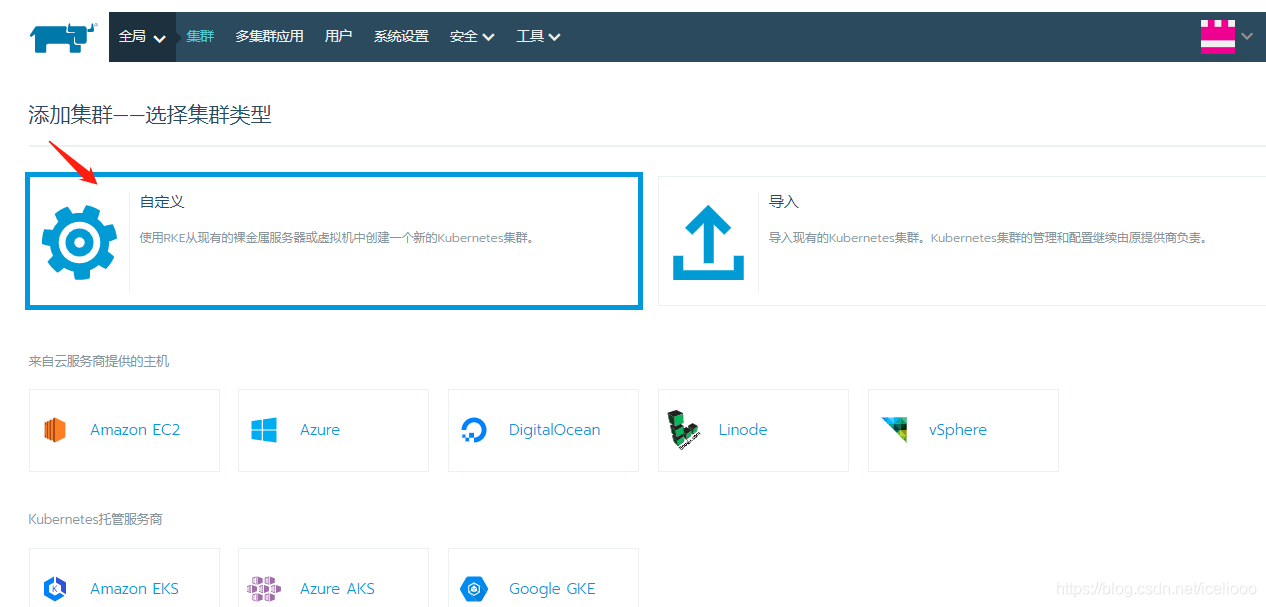Viewport: 1266px width, 607px height.
Task: Click the gear icon on the 自定义 card
Action: tap(79, 240)
